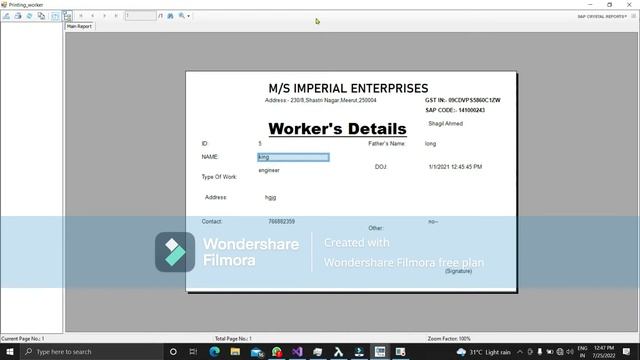
Task: Click the highlighted NAME value field
Action: tap(293, 157)
